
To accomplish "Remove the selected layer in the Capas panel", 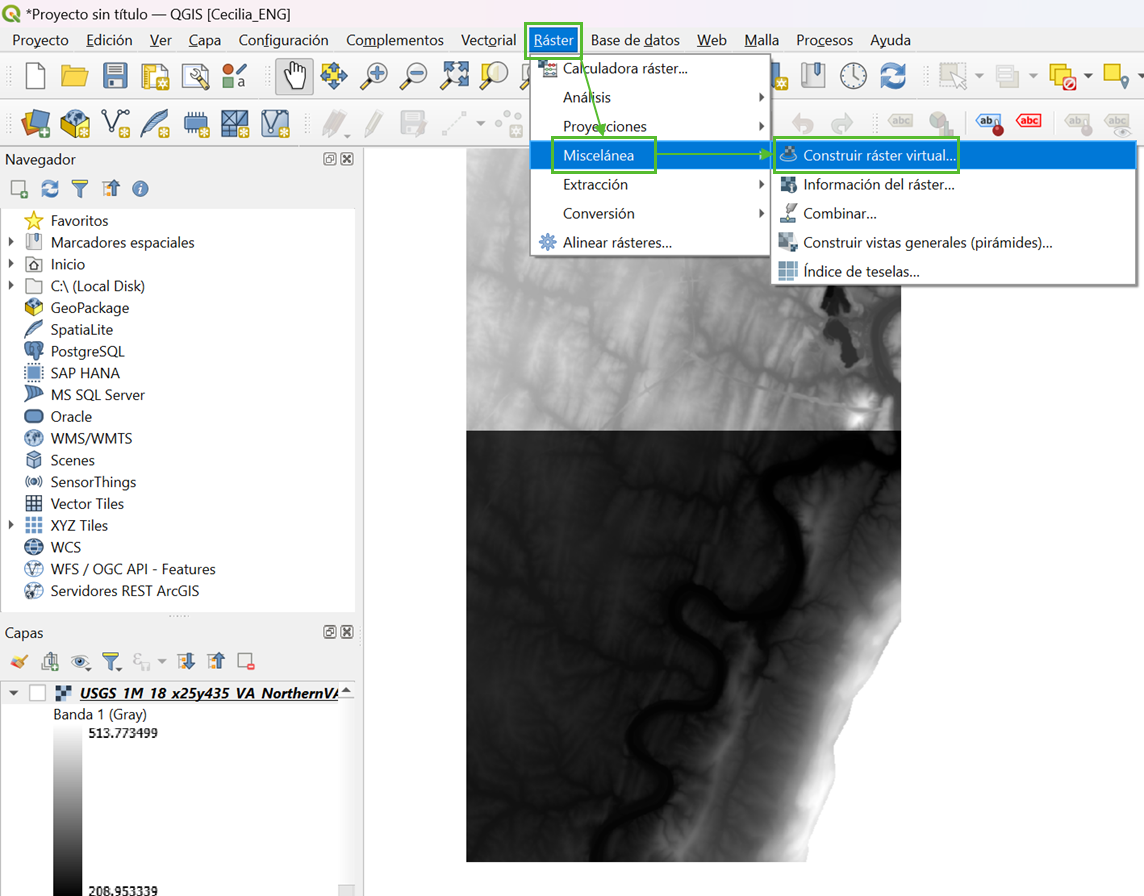I will click(246, 662).
